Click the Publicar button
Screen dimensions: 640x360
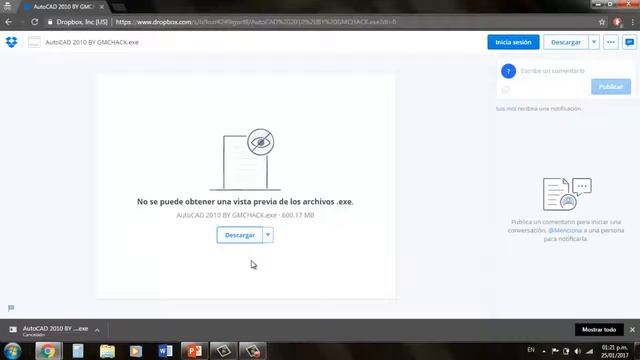click(611, 87)
